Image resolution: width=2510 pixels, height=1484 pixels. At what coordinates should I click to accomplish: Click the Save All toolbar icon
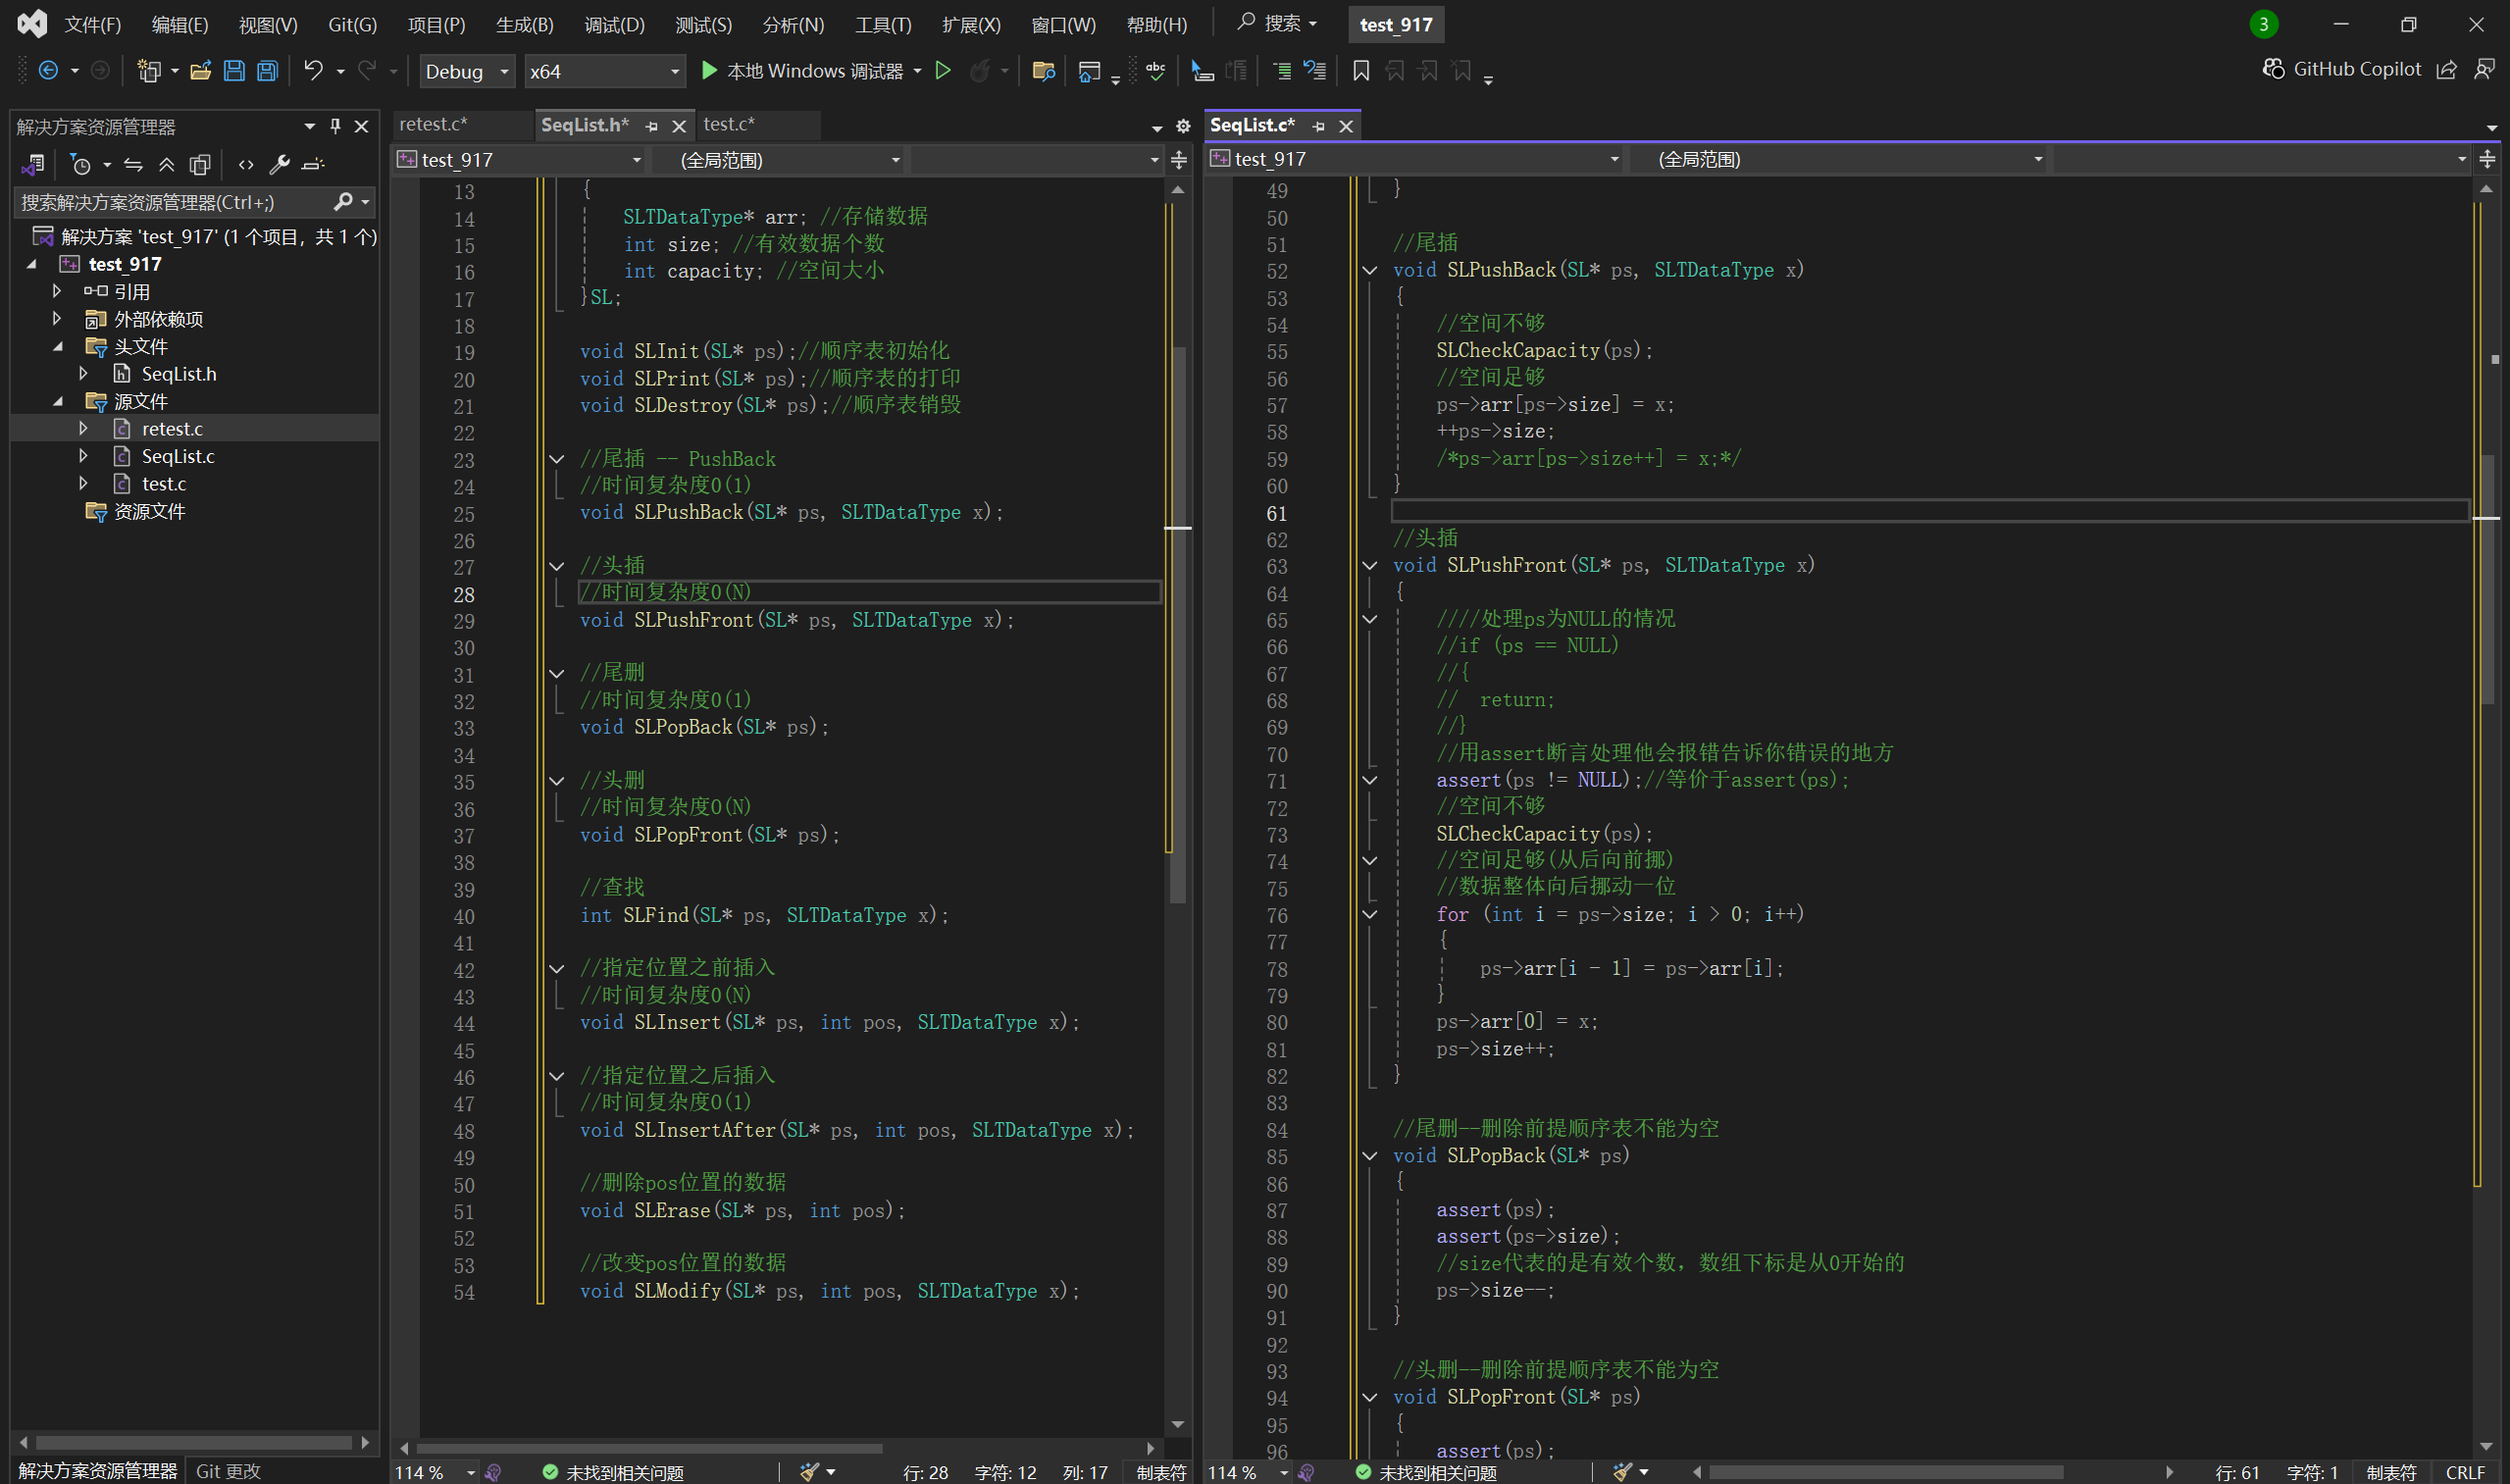click(267, 71)
